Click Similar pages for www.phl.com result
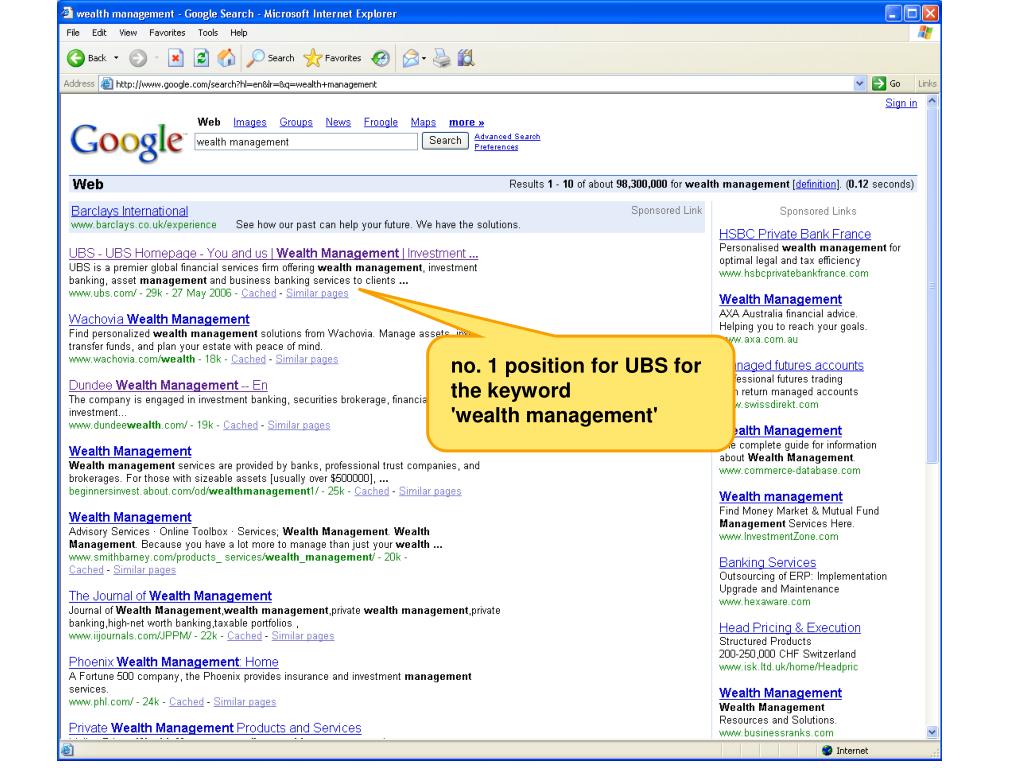1024x768 pixels. point(244,702)
